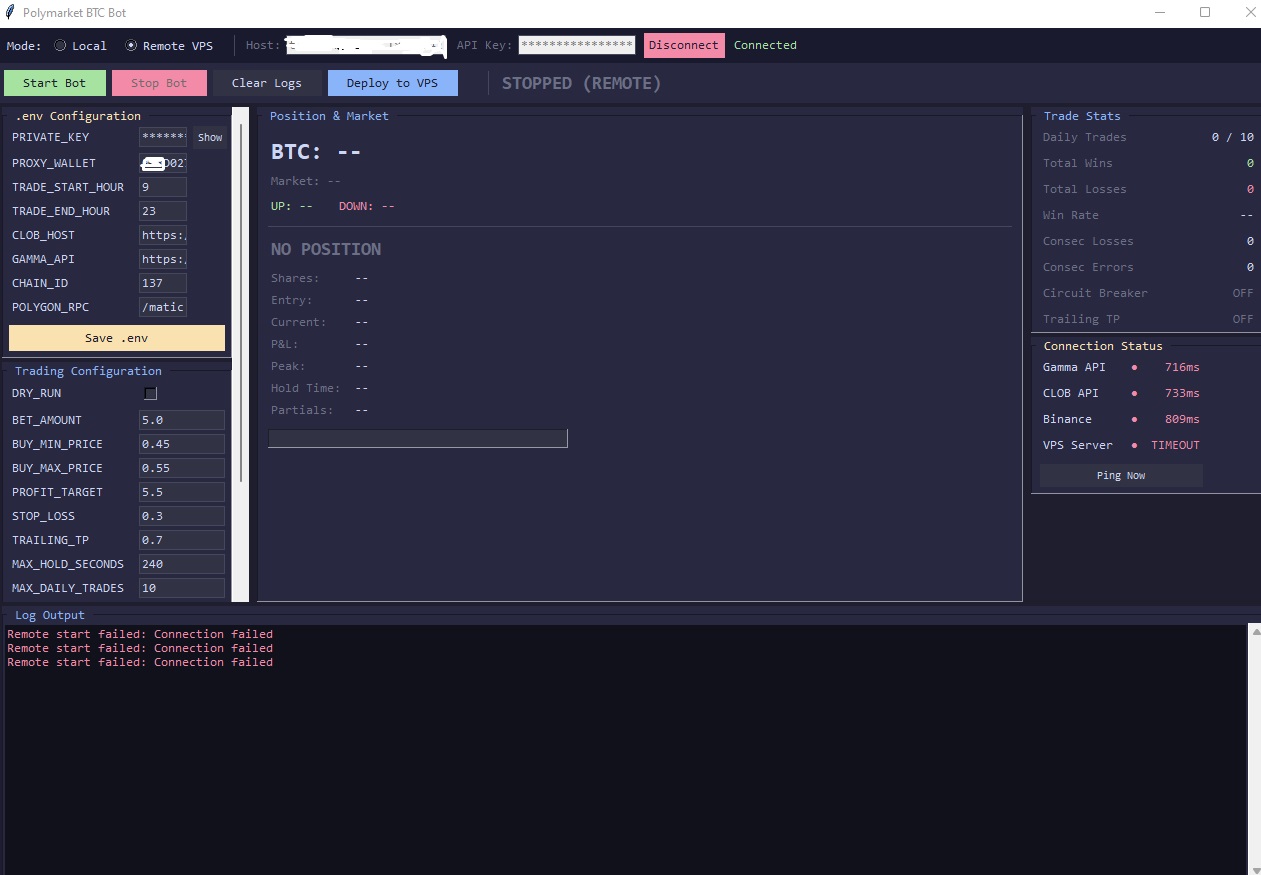This screenshot has width=1261, height=875.
Task: Edit the PROFIT_TARGET field
Action: (x=182, y=492)
